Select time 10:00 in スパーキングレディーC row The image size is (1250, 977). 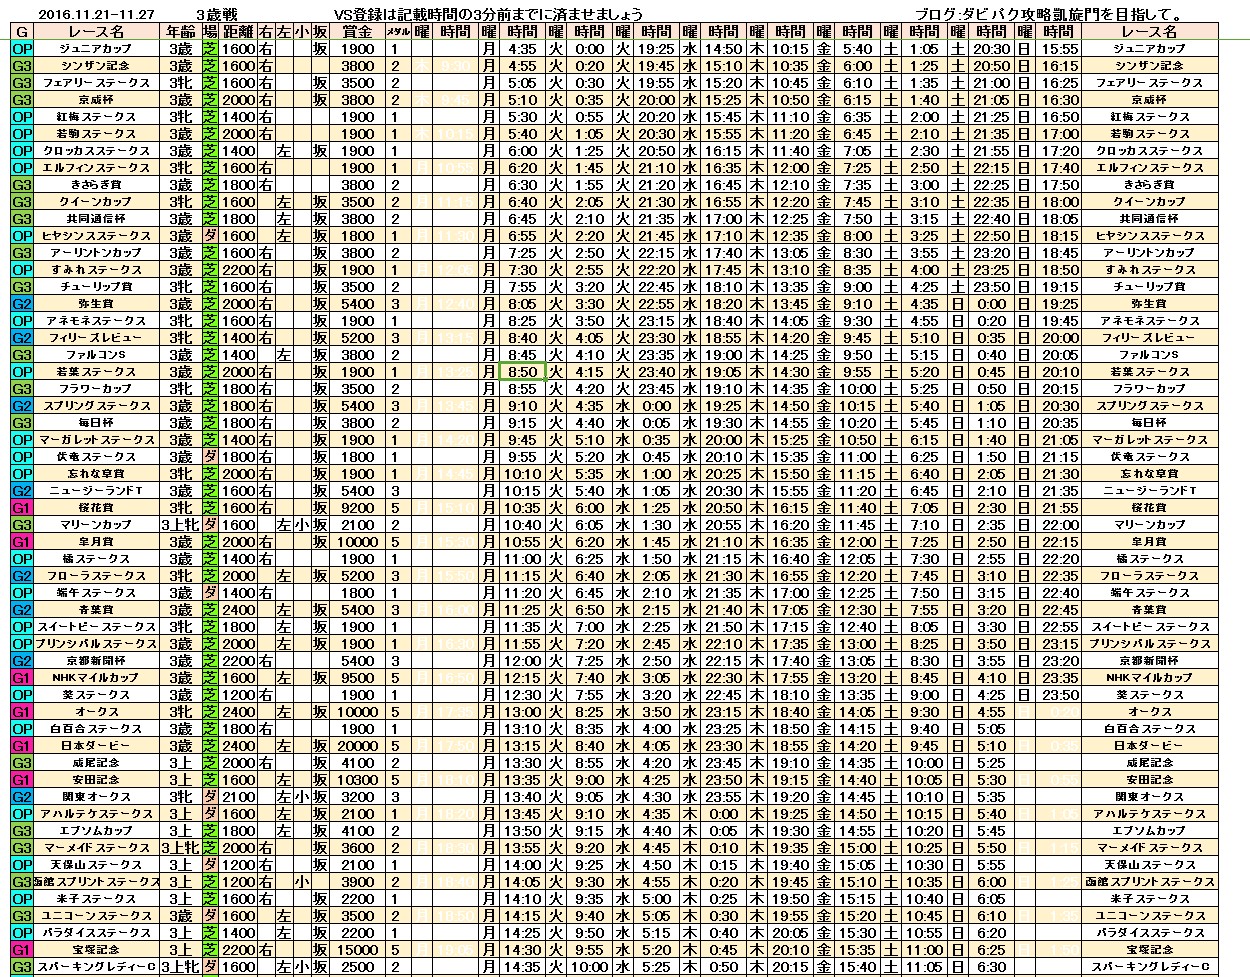tap(590, 967)
